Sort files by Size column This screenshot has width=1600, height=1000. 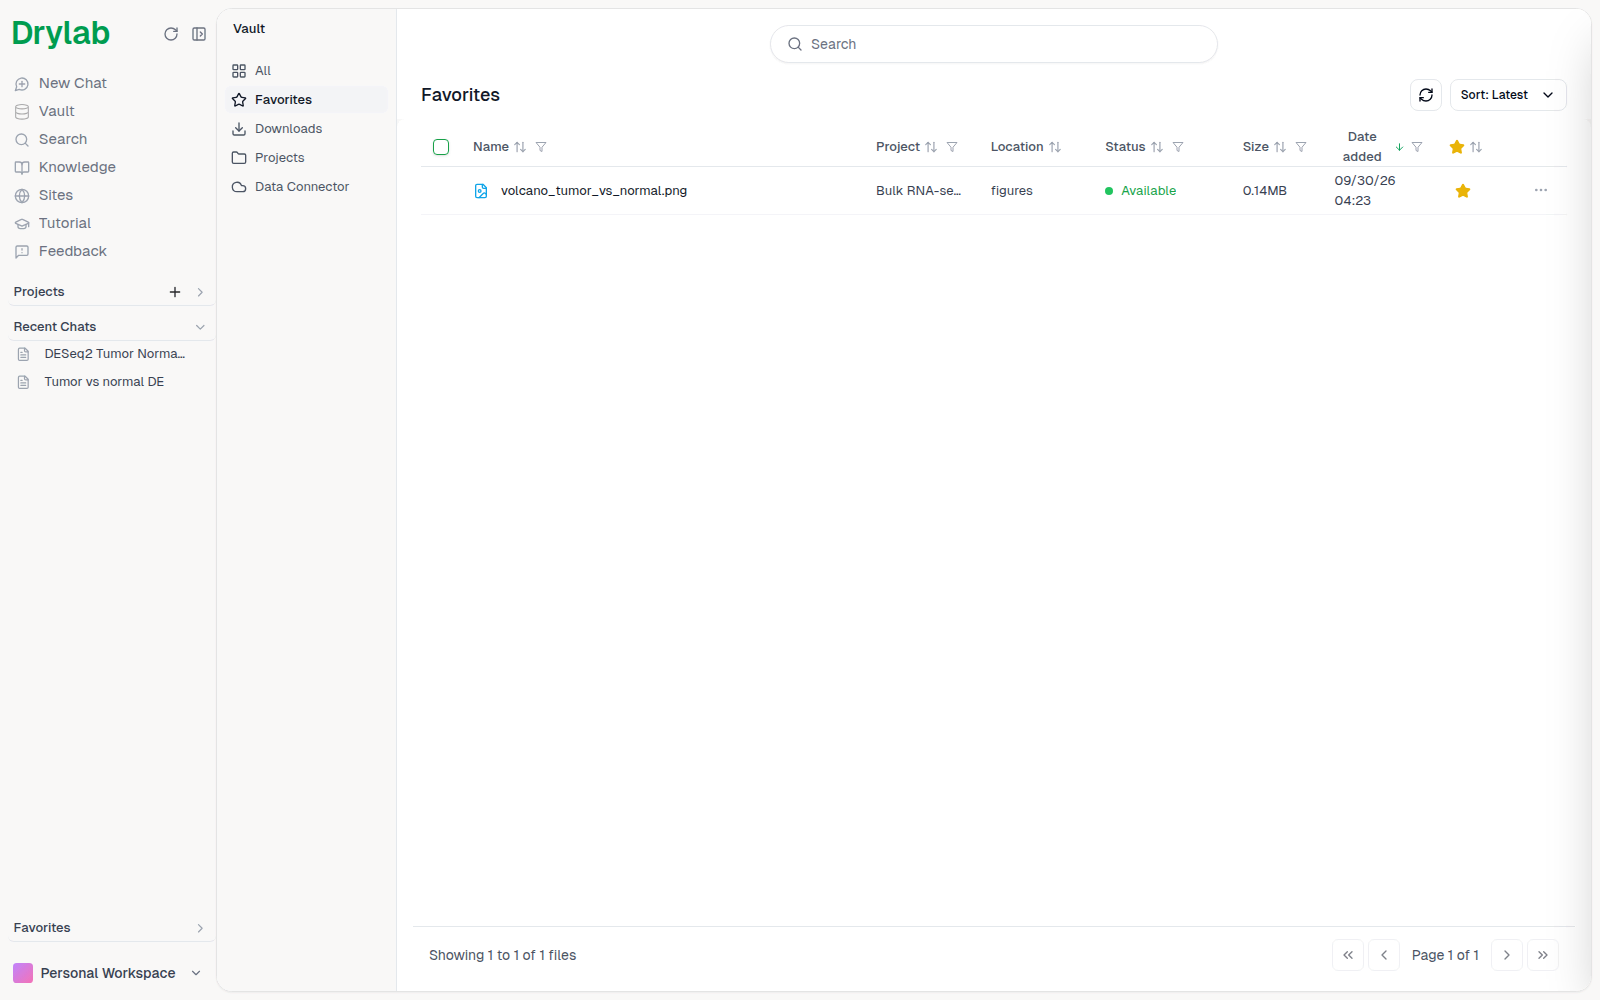(1280, 147)
